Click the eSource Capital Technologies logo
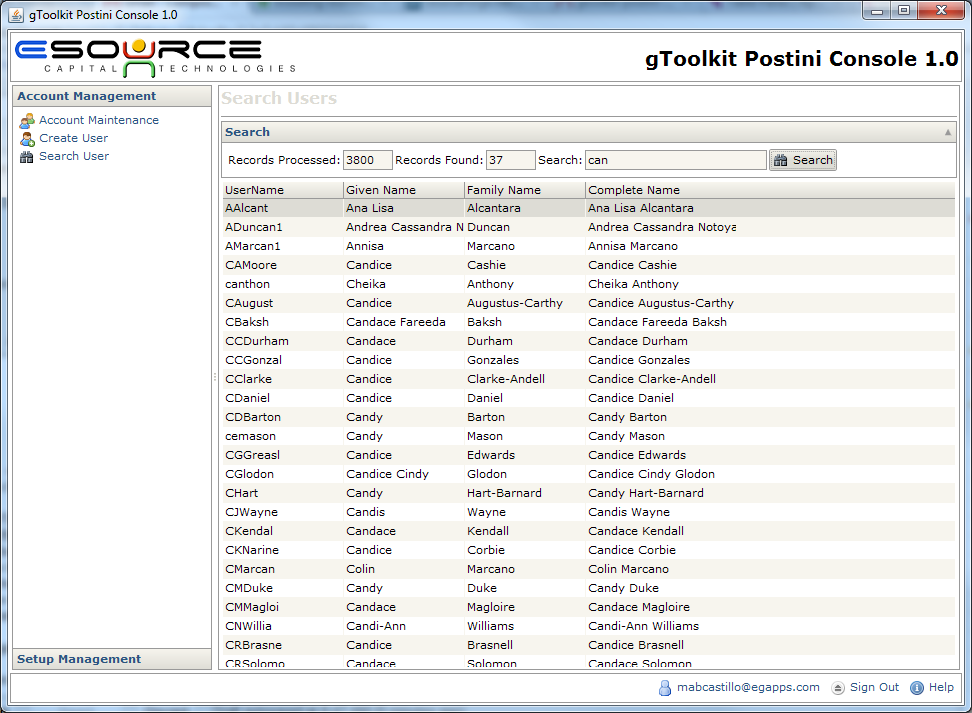The image size is (972, 713). coord(155,58)
